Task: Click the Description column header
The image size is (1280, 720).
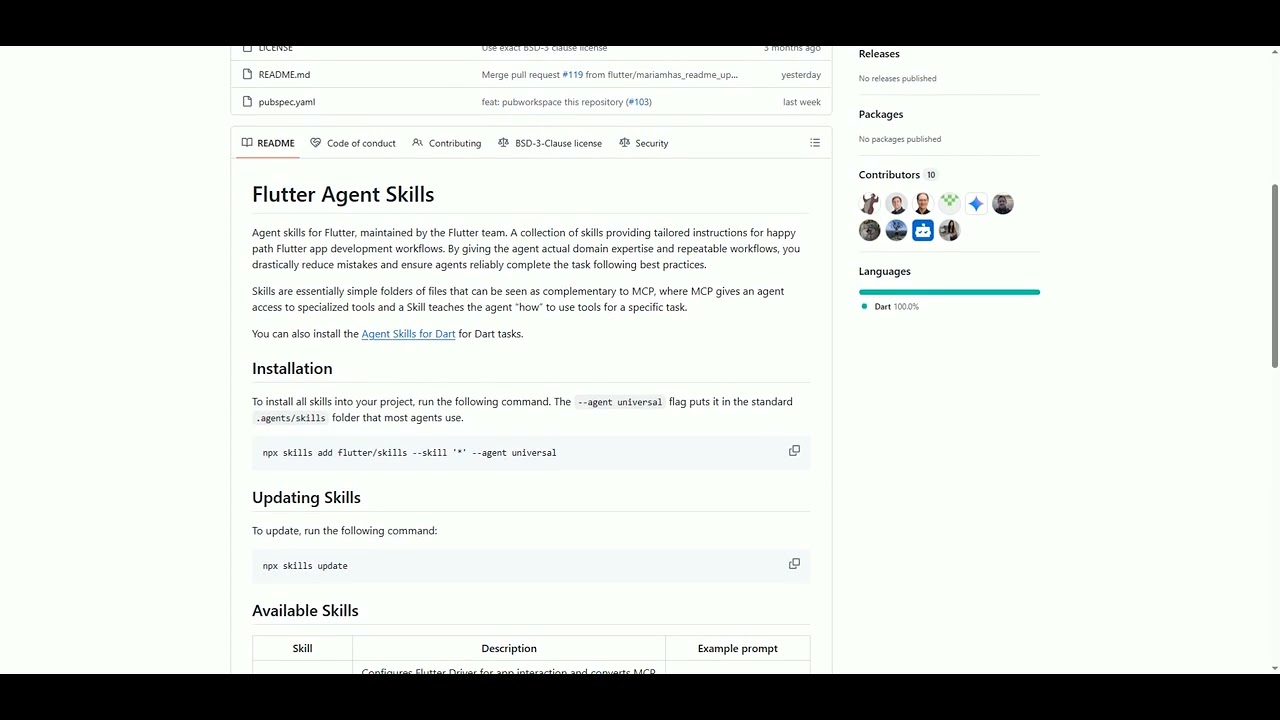Action: click(509, 649)
